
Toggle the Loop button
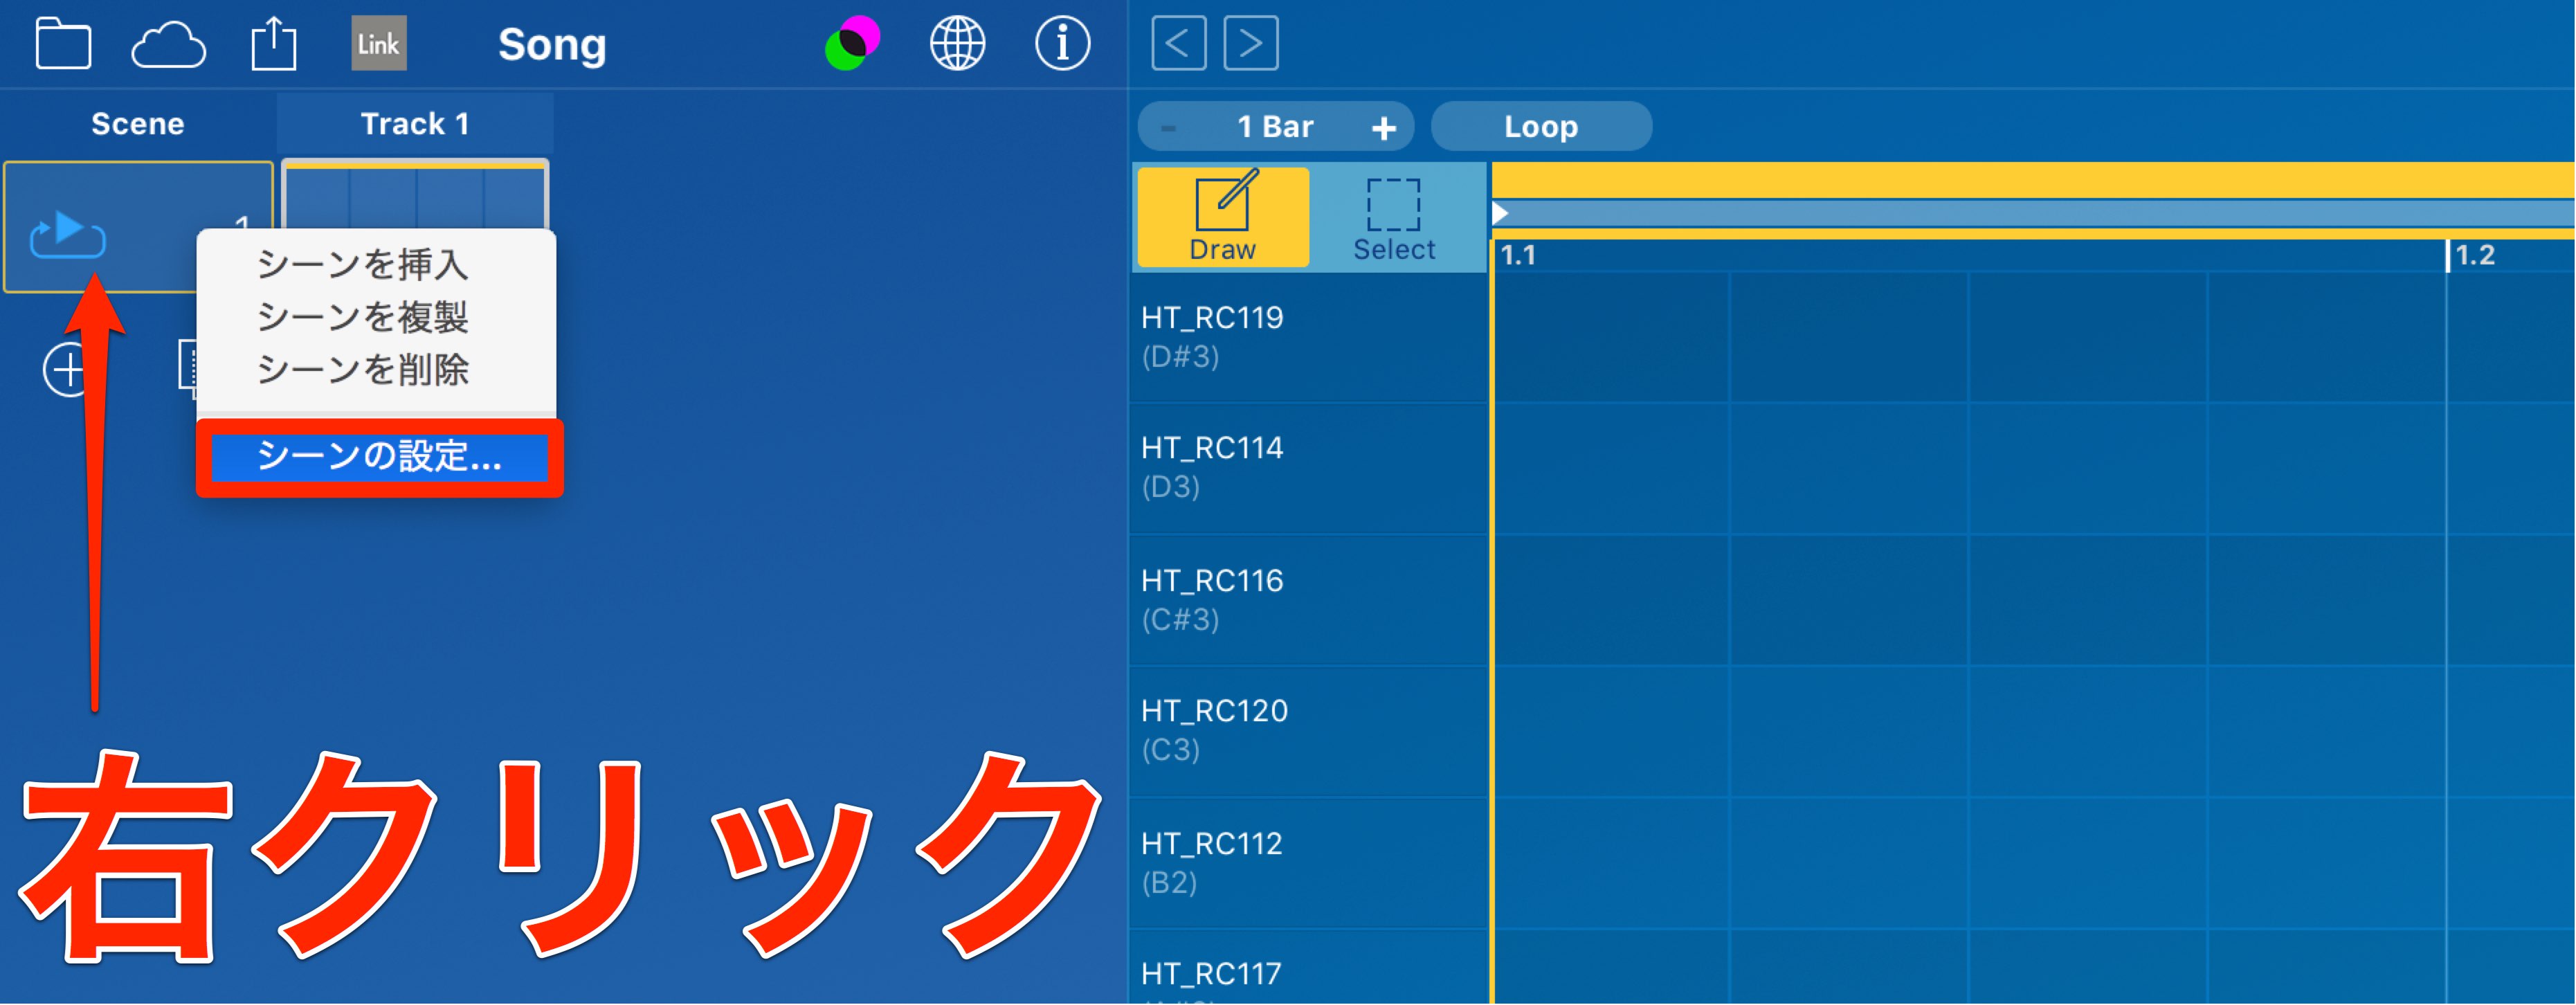pyautogui.click(x=1541, y=126)
